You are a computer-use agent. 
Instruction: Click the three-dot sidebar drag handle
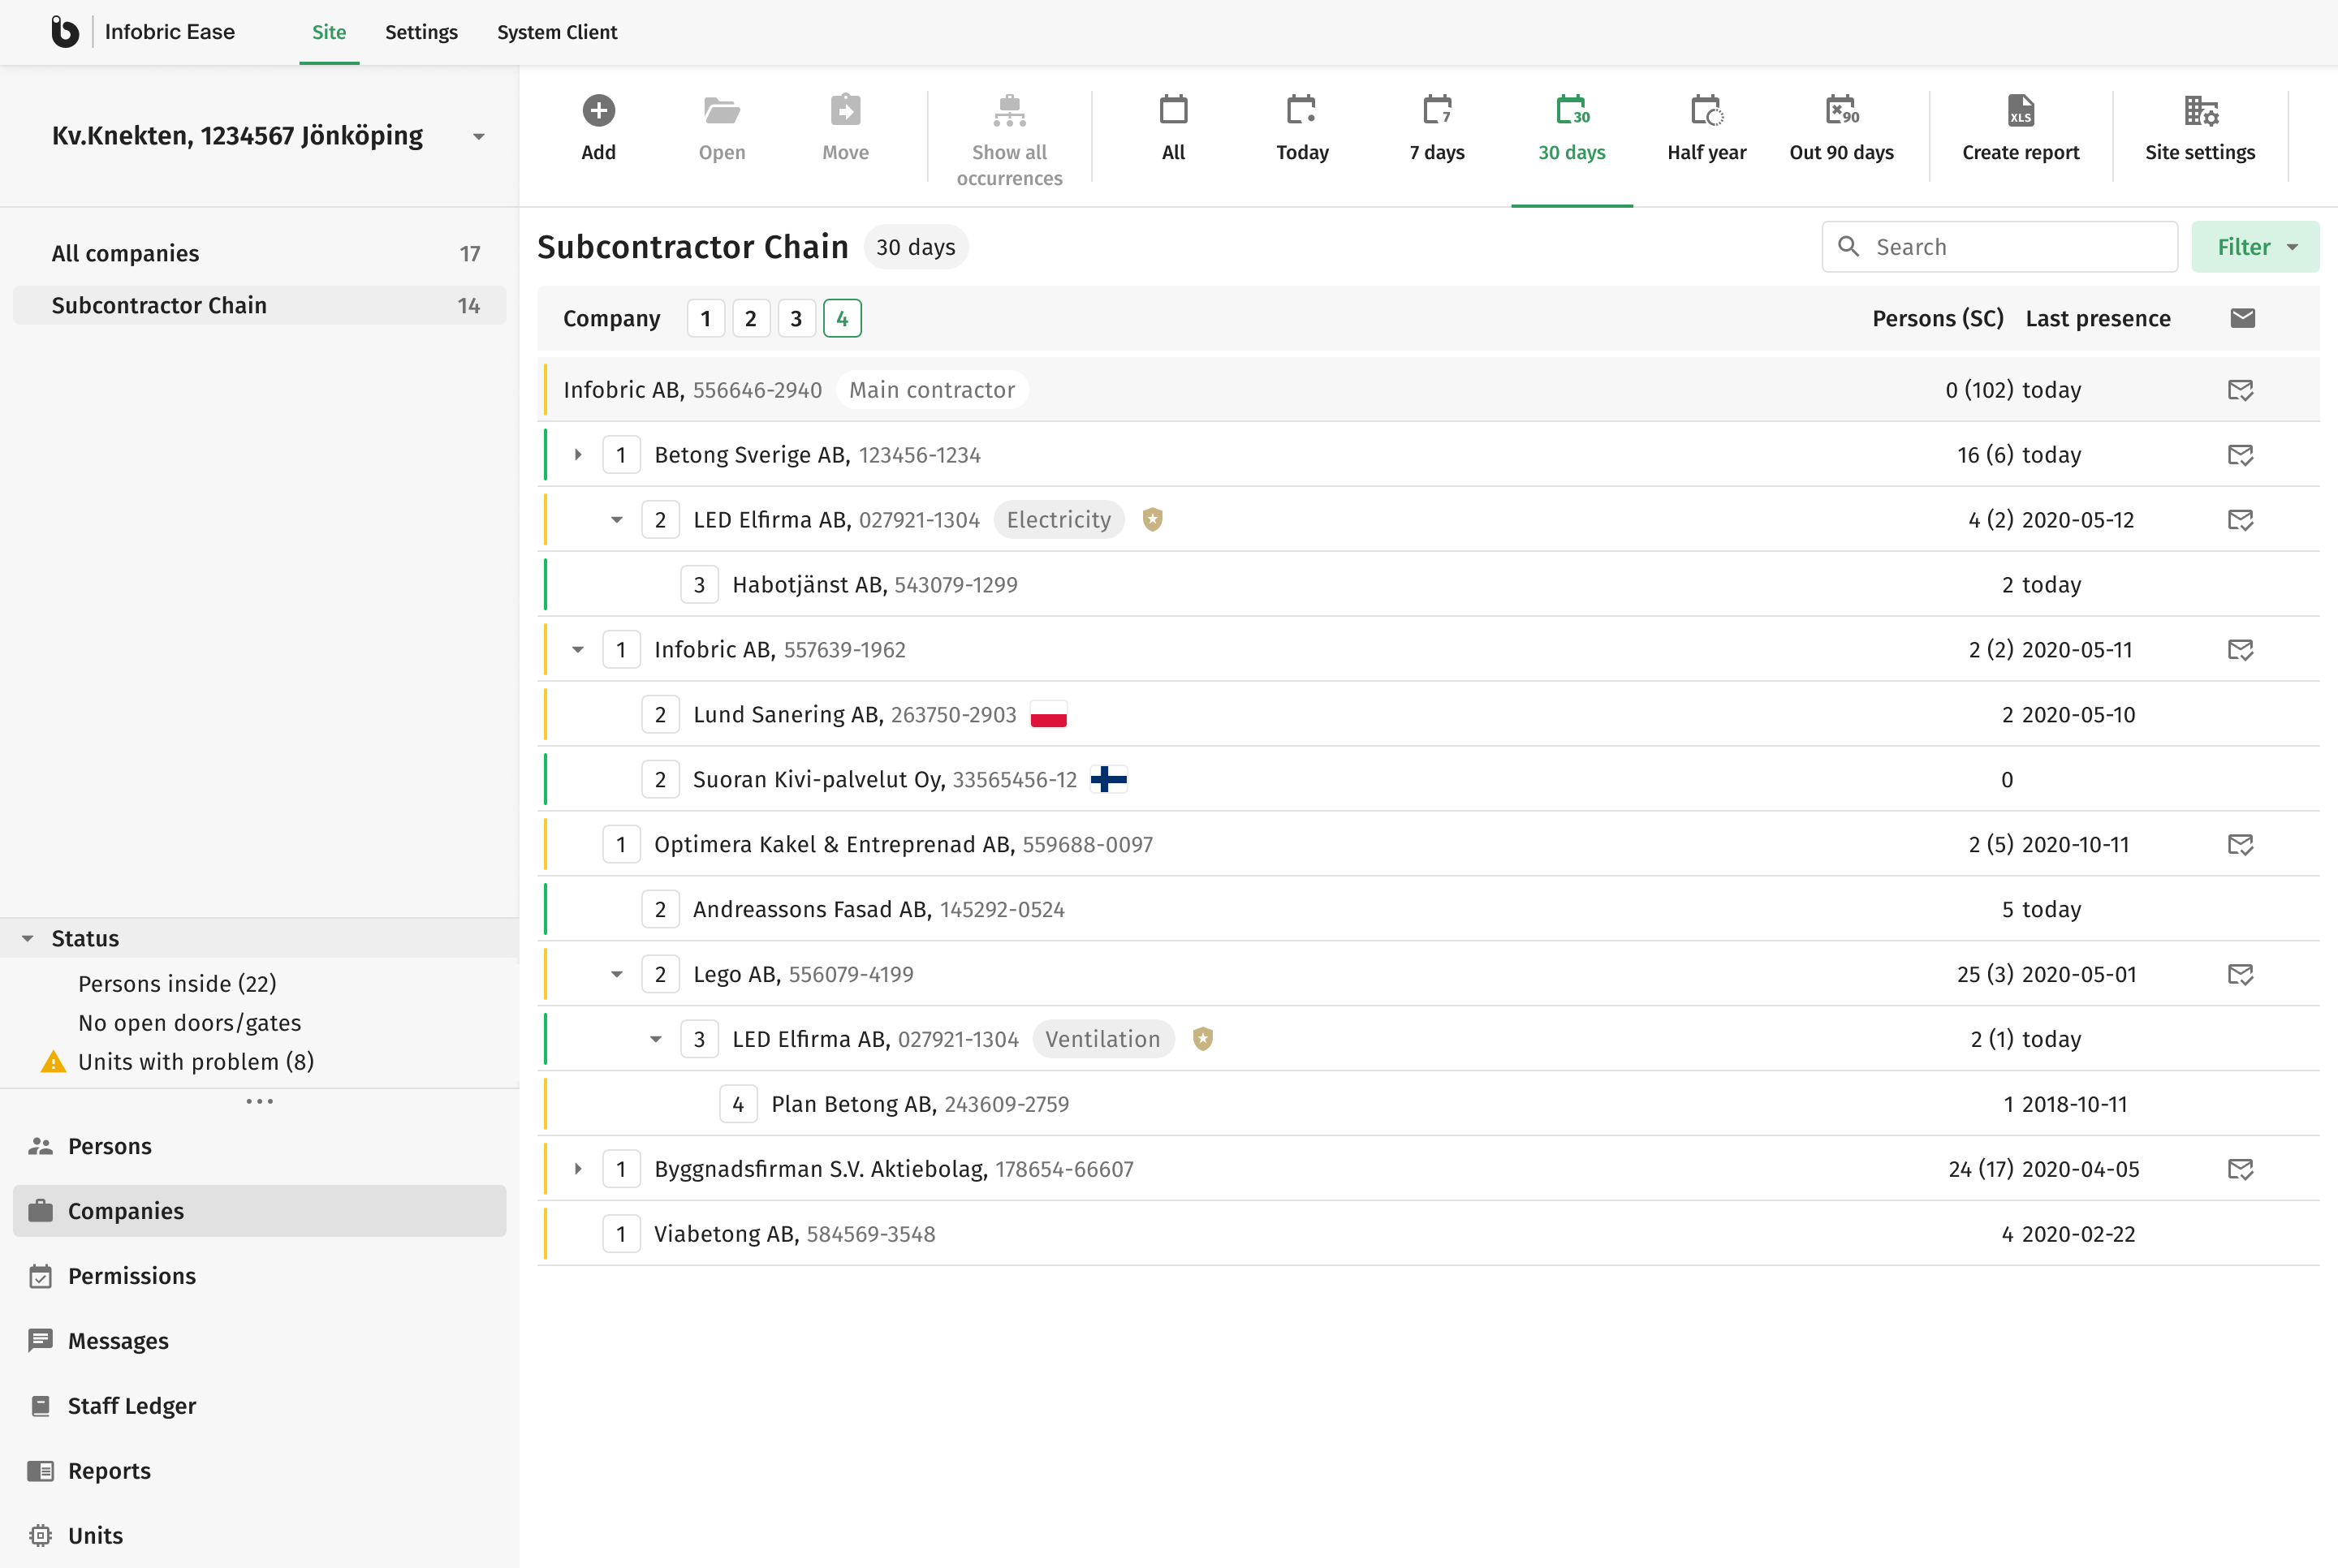(x=259, y=1102)
